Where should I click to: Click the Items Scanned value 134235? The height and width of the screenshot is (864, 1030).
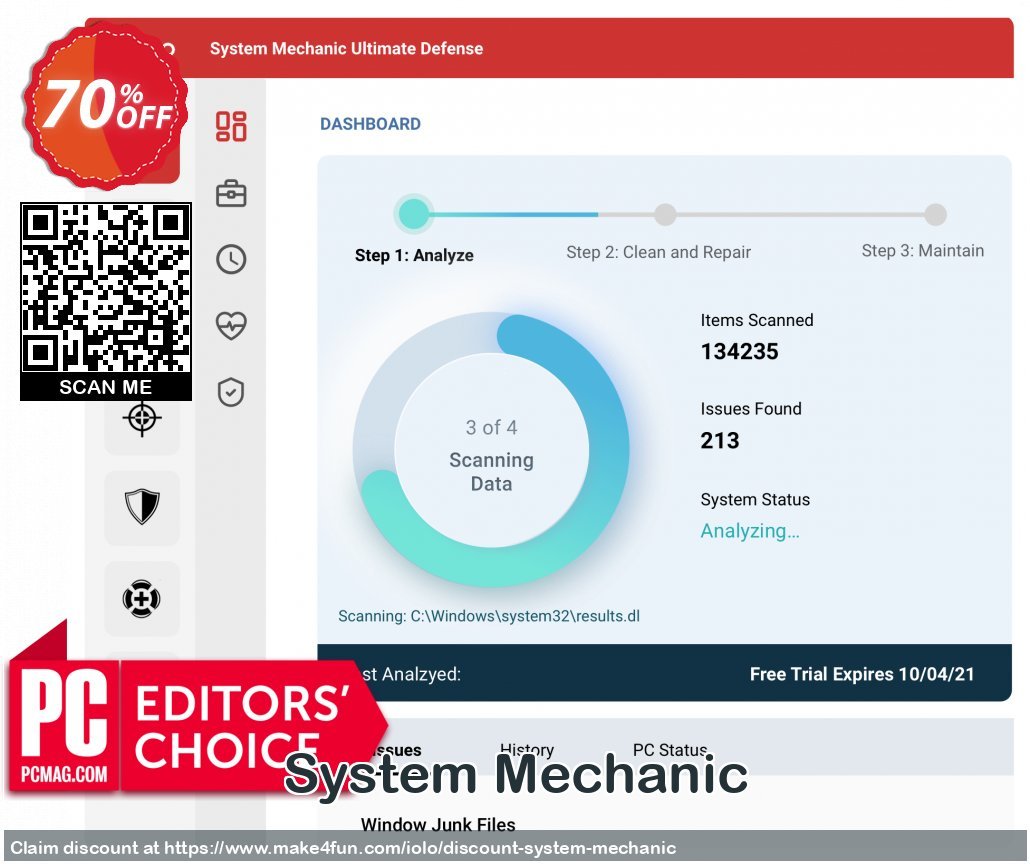739,352
